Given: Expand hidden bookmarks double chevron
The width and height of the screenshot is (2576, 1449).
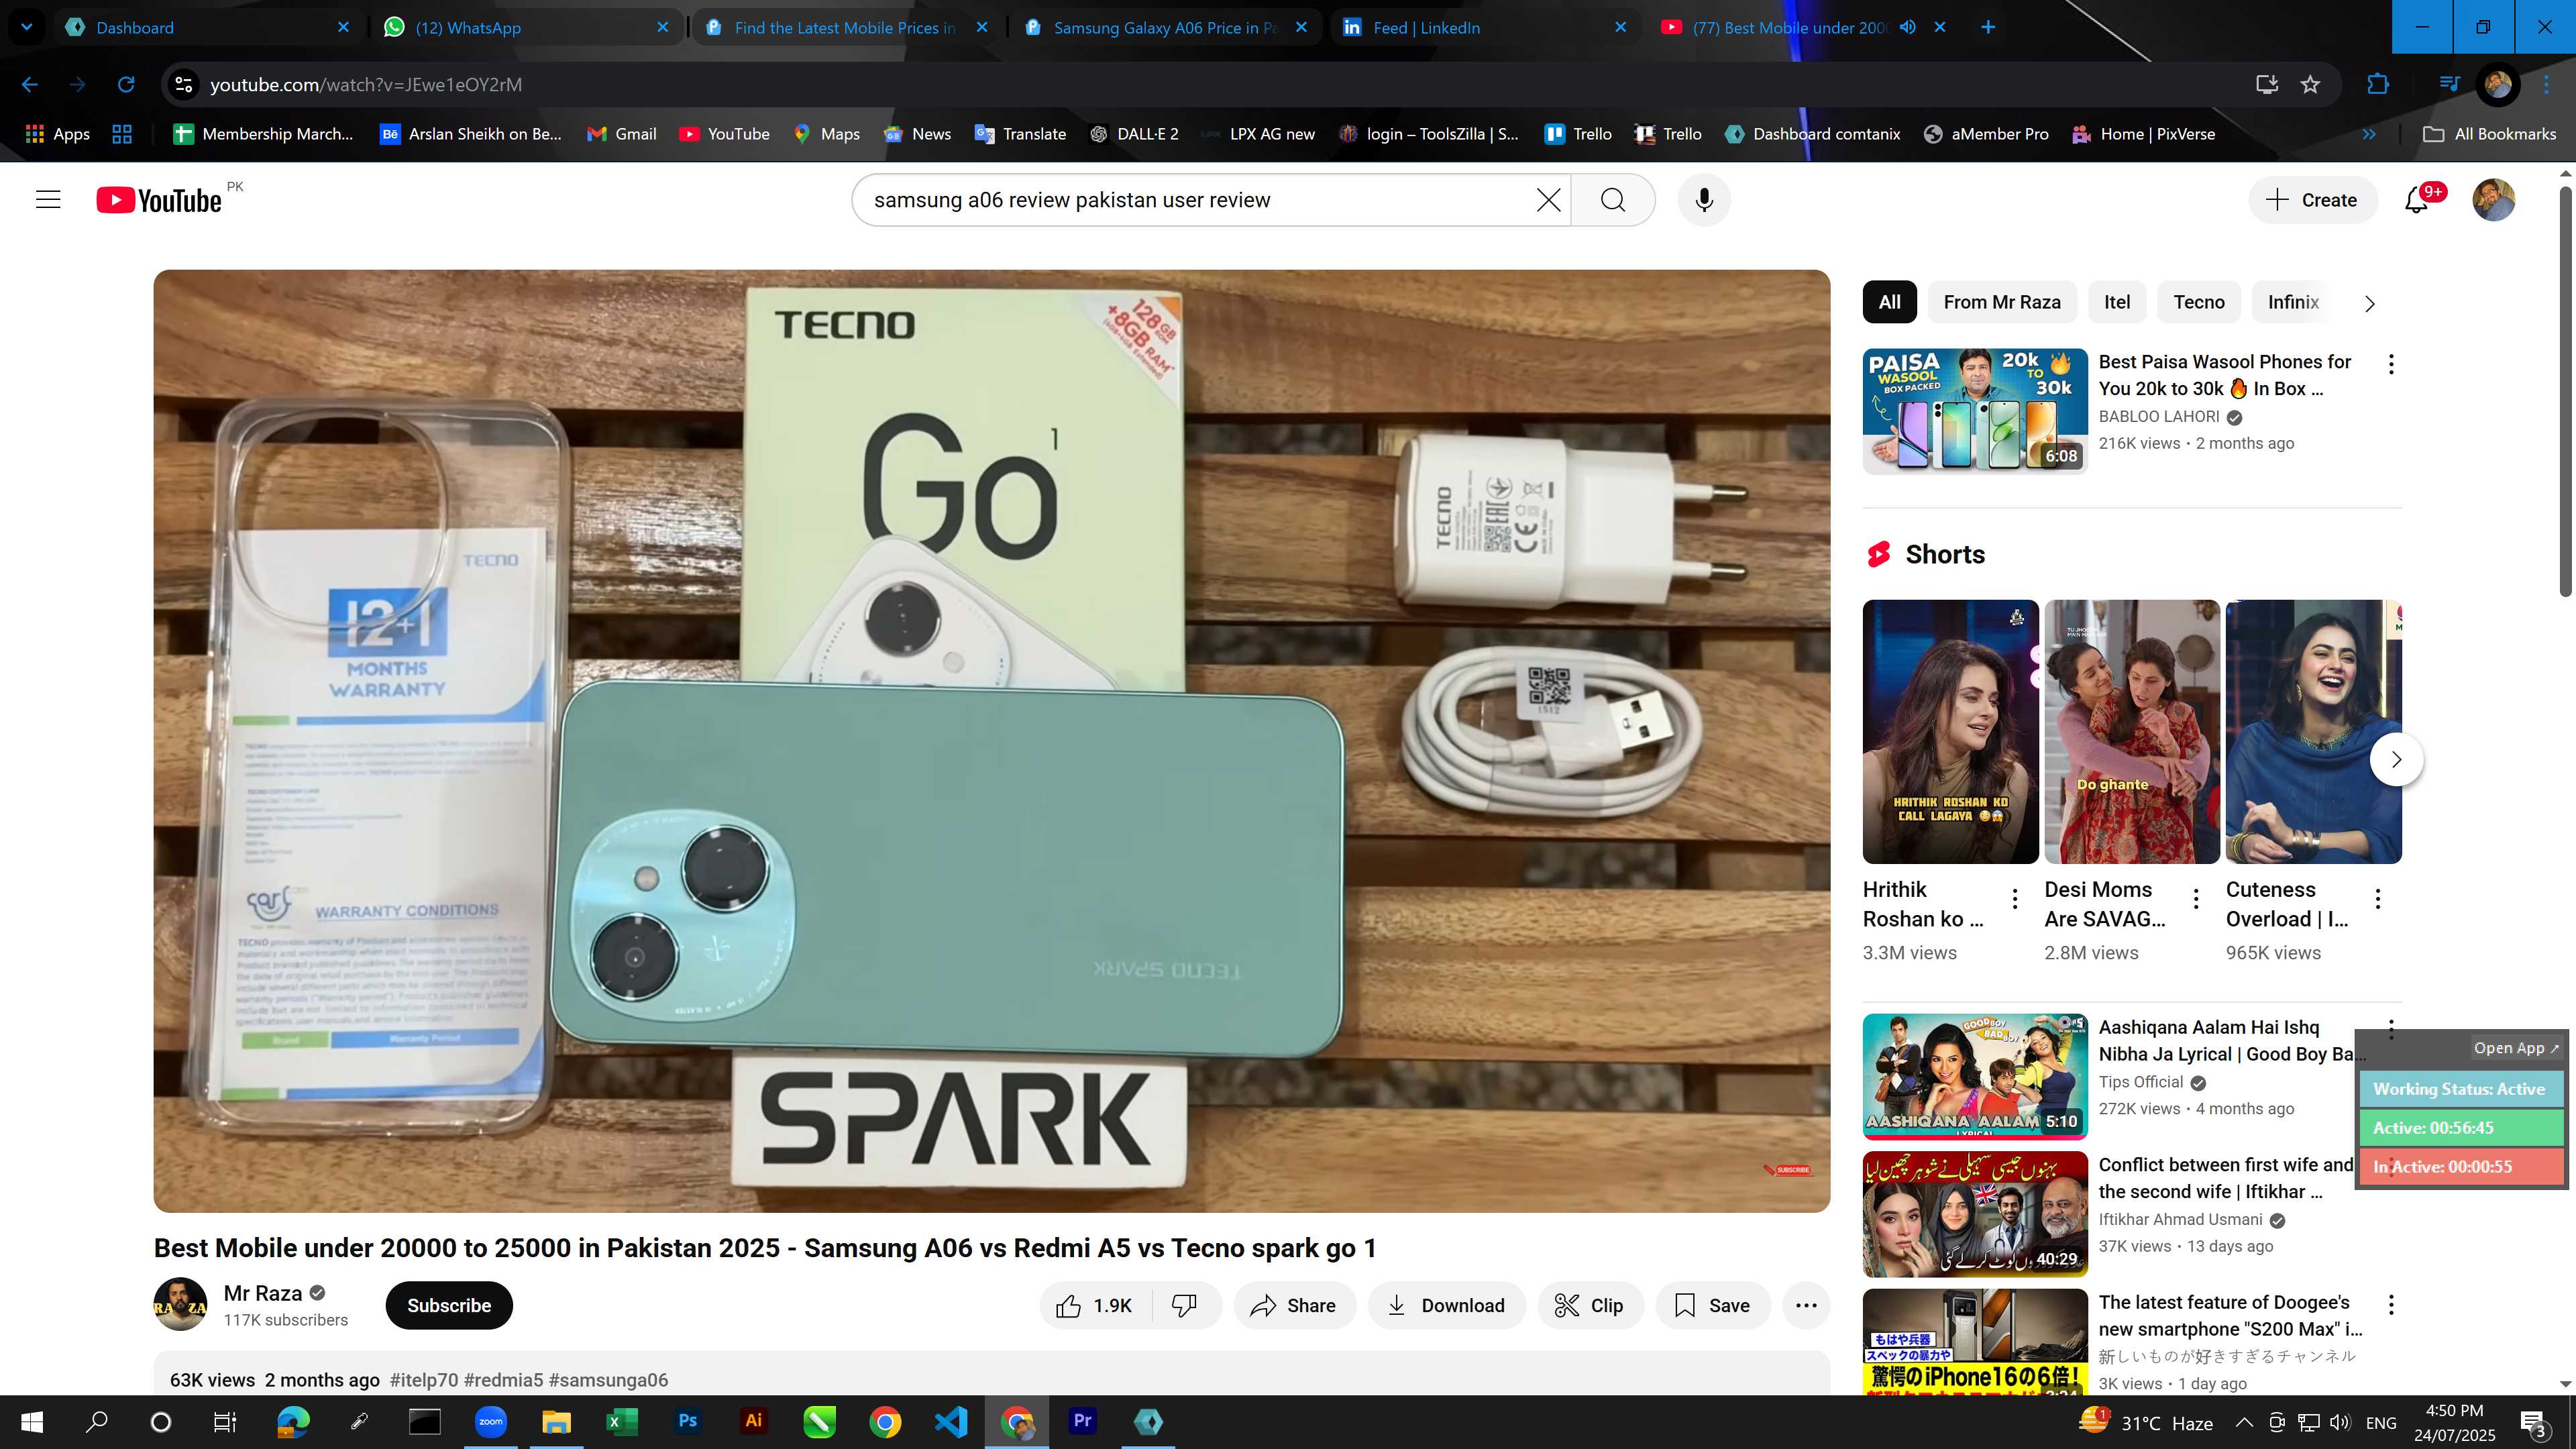Looking at the screenshot, I should (2369, 134).
